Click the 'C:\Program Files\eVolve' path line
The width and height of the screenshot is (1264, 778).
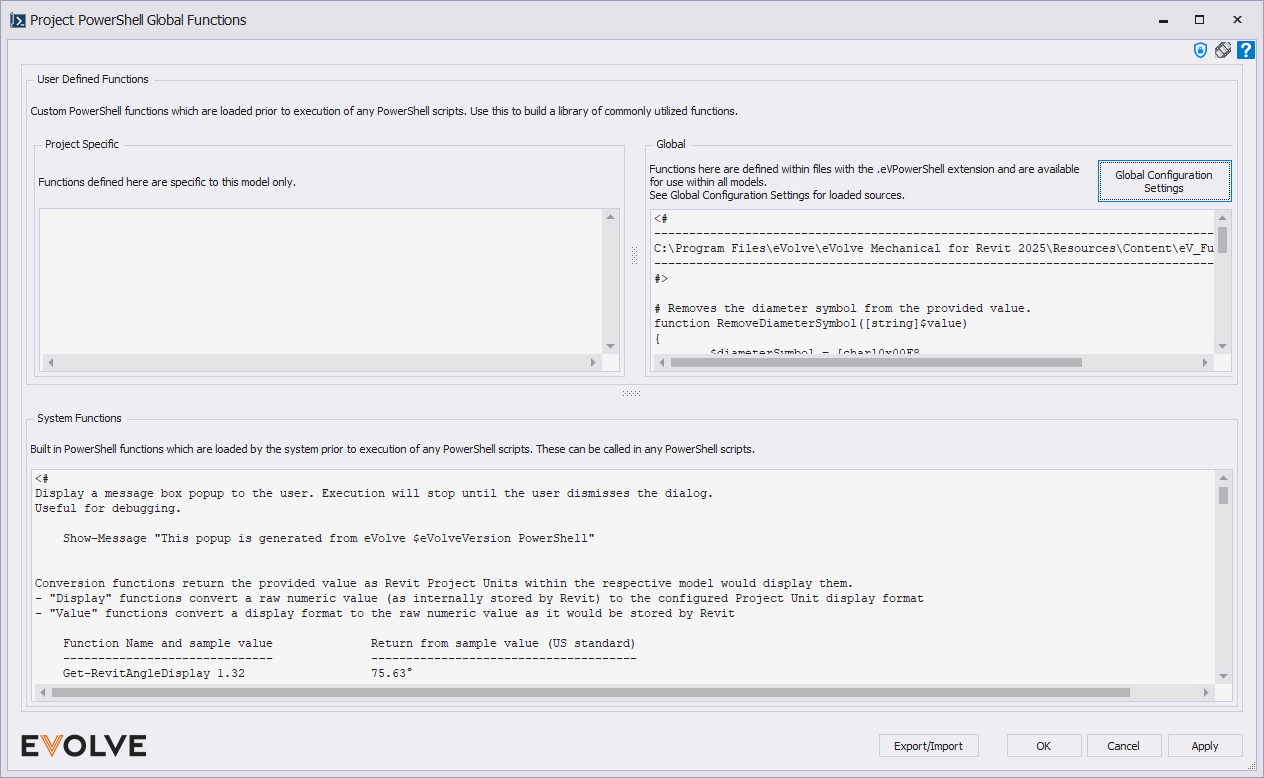[934, 248]
